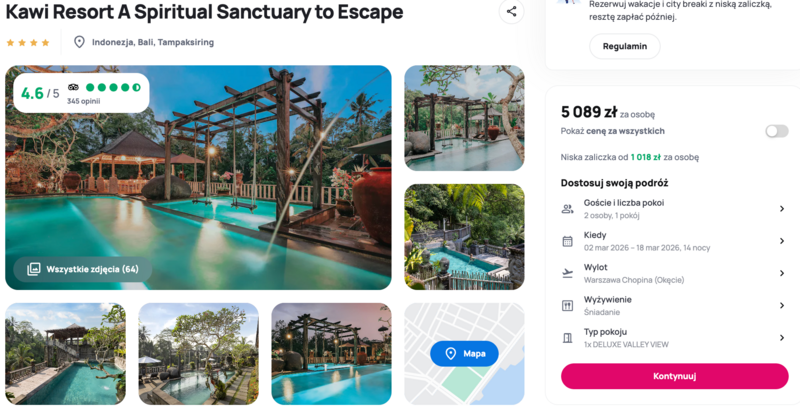The width and height of the screenshot is (800, 415).
Task: Click the meal icon beside Wyżywienie
Action: coord(568,305)
